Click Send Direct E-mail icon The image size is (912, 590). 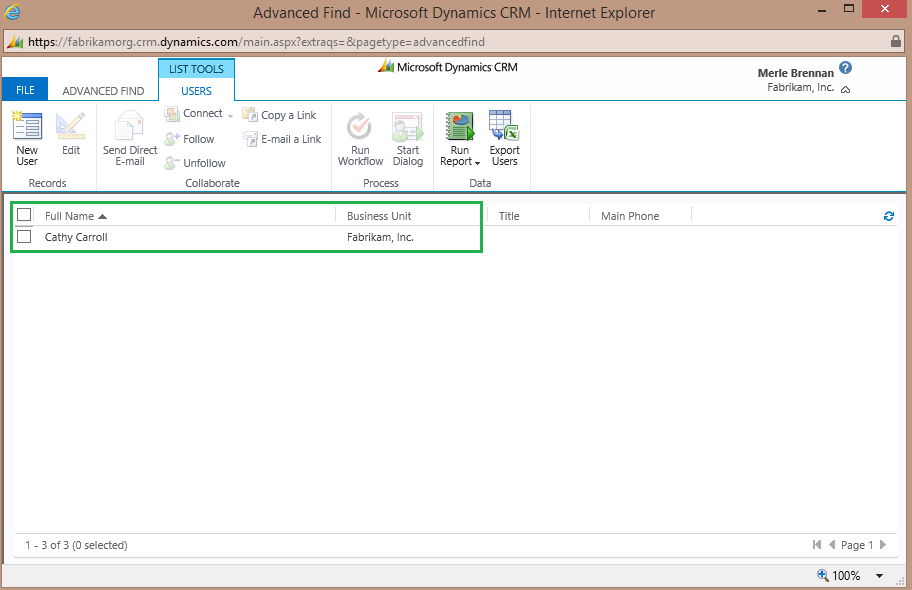130,128
